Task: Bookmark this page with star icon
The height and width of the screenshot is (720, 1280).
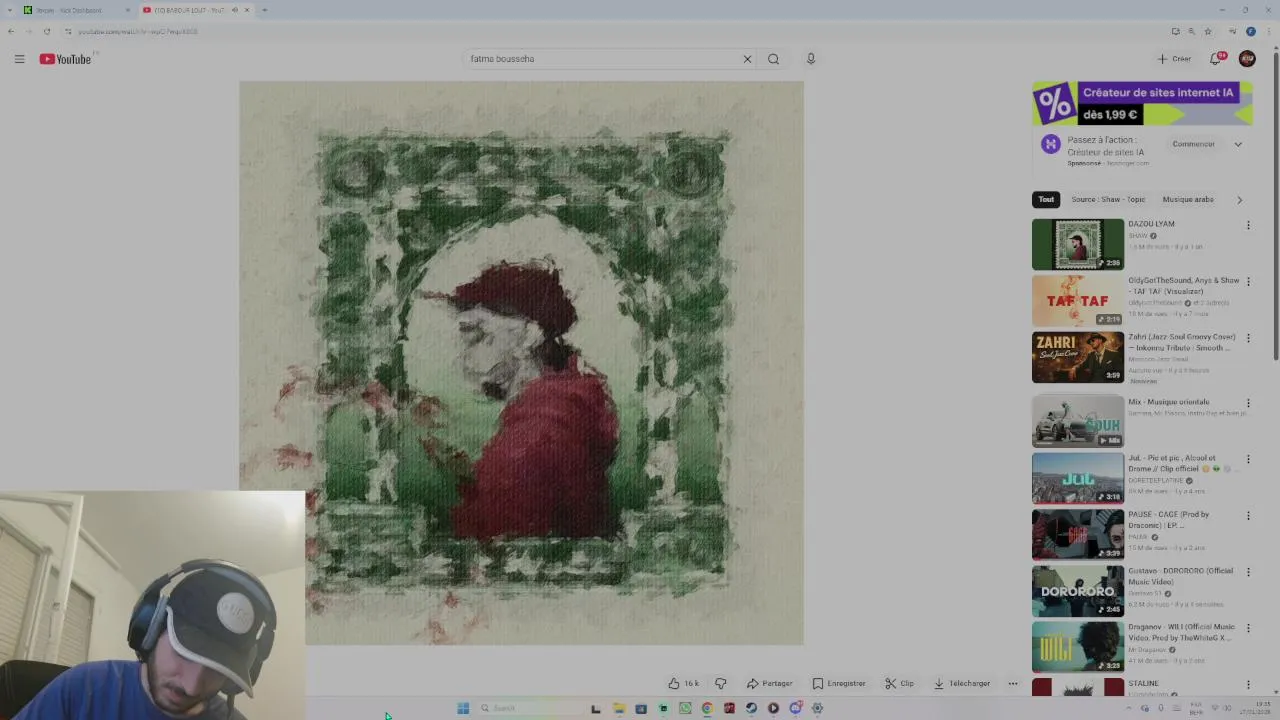Action: [1208, 31]
